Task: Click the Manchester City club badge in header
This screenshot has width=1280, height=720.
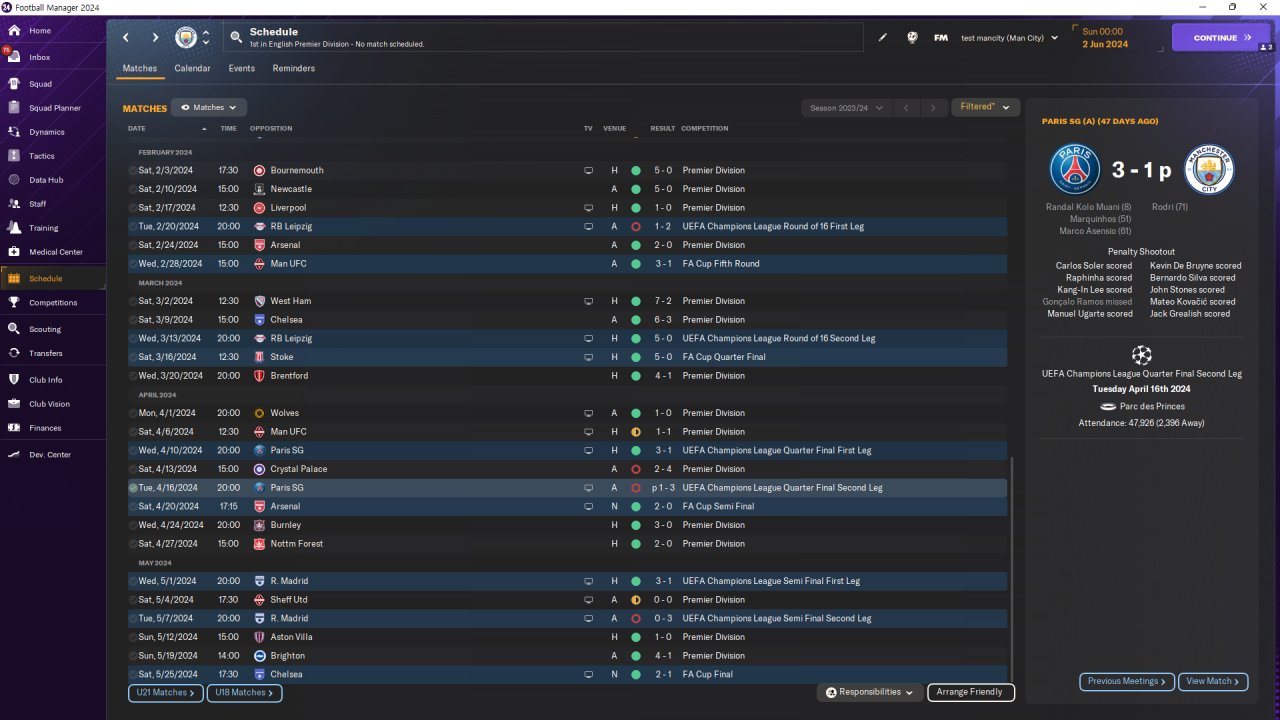Action: pos(186,38)
